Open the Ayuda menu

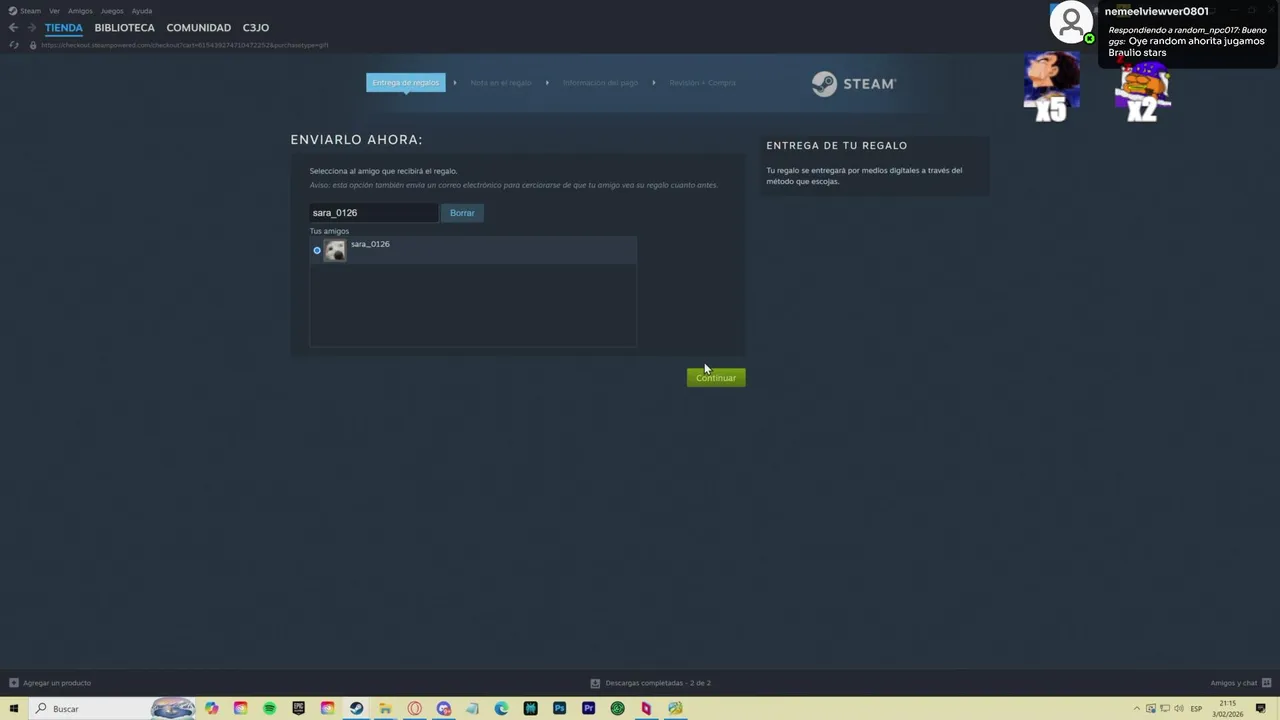tap(142, 11)
